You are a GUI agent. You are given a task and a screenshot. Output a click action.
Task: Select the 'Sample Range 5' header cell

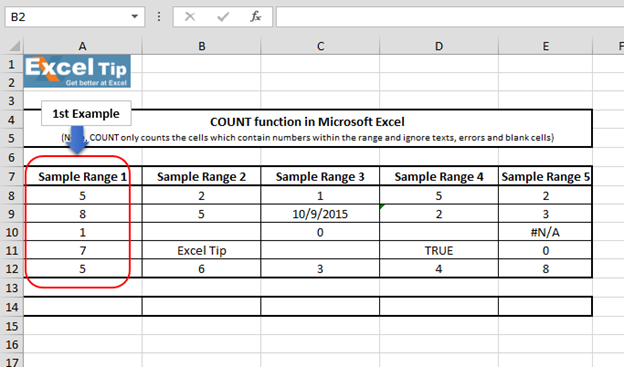546,176
